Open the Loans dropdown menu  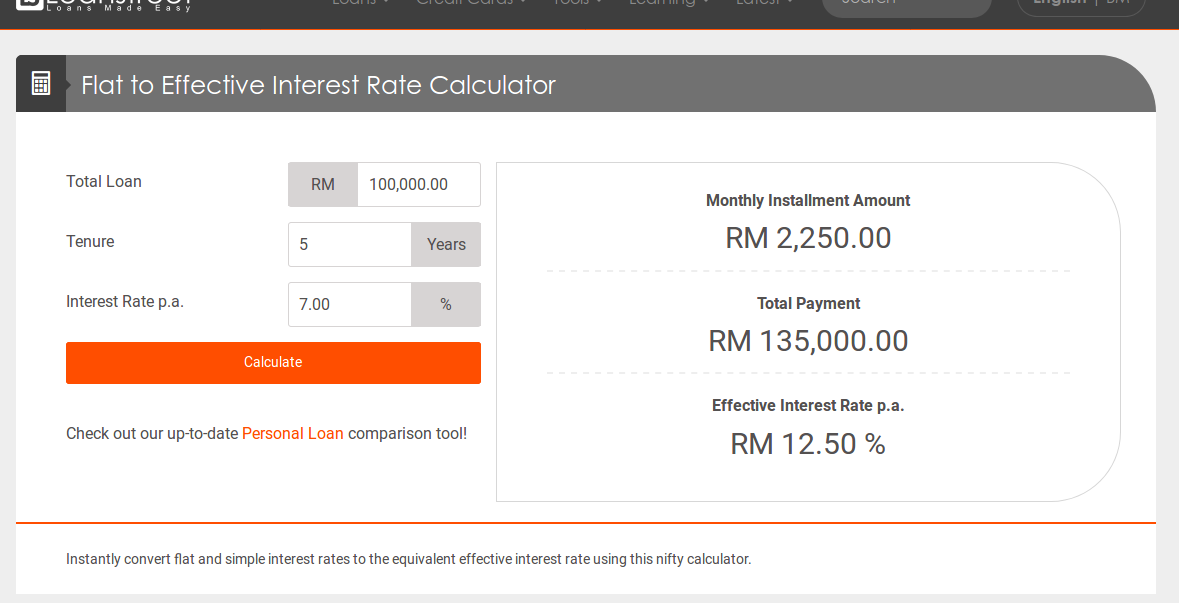coord(360,3)
